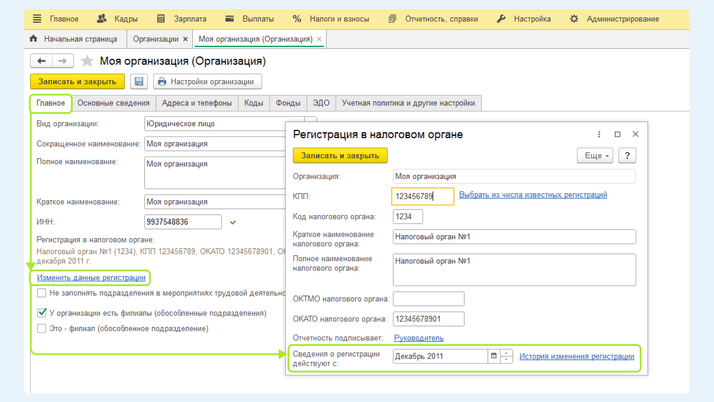714x402 pixels.
Task: Uncheck 'У организации есть филиалы' checkbox
Action: tap(42, 312)
